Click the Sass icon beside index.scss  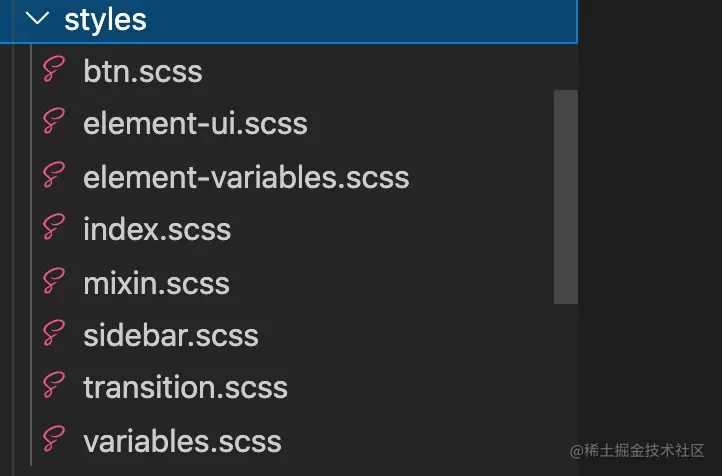[x=53, y=229]
